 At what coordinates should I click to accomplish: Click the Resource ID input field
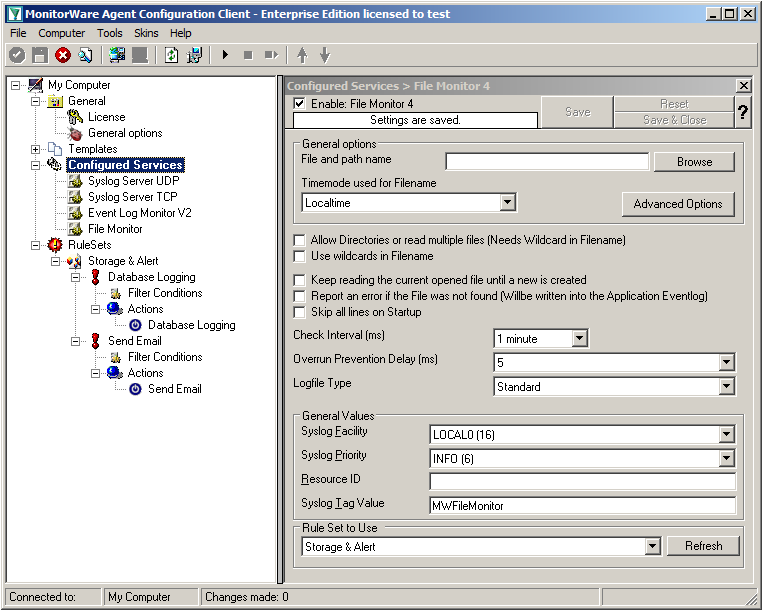583,482
